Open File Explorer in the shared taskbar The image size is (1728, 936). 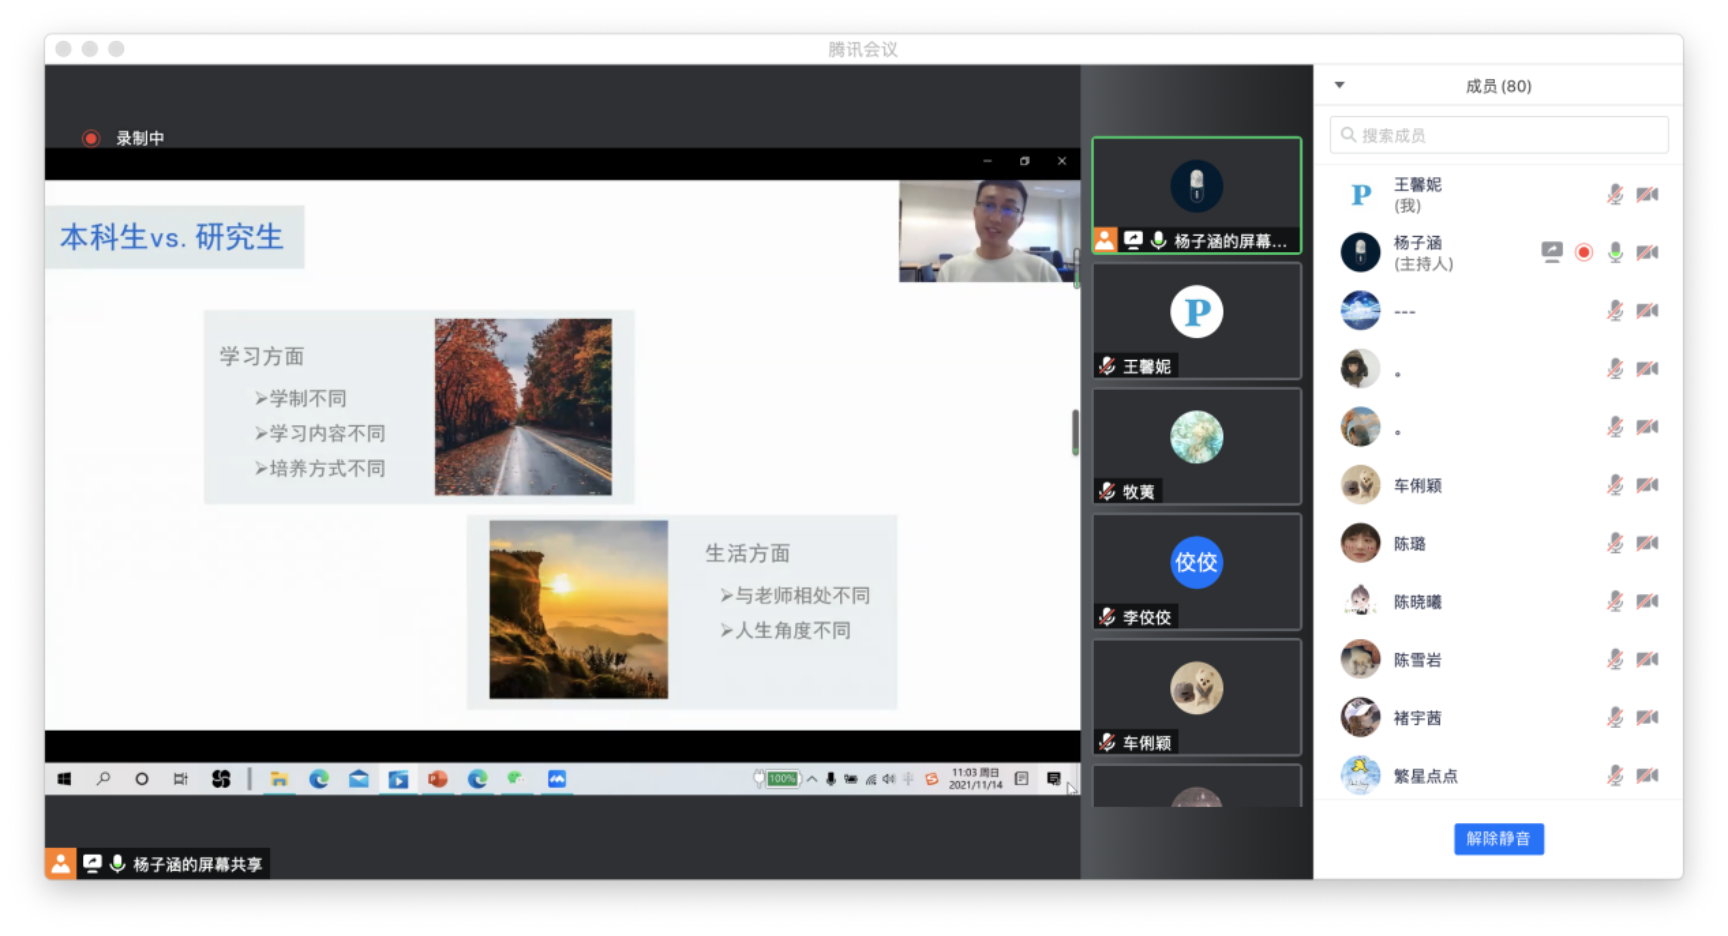point(279,779)
